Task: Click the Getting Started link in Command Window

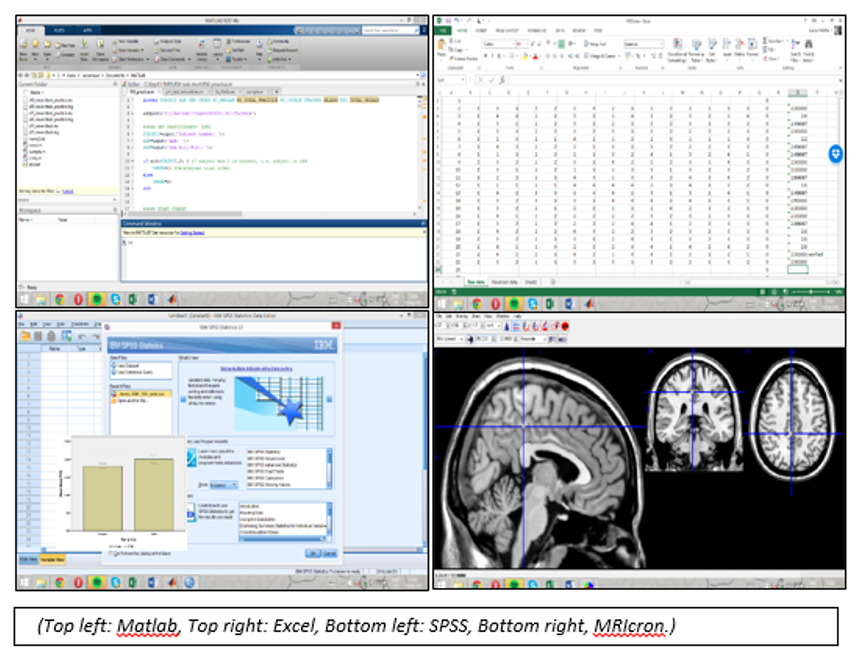Action: (x=190, y=232)
